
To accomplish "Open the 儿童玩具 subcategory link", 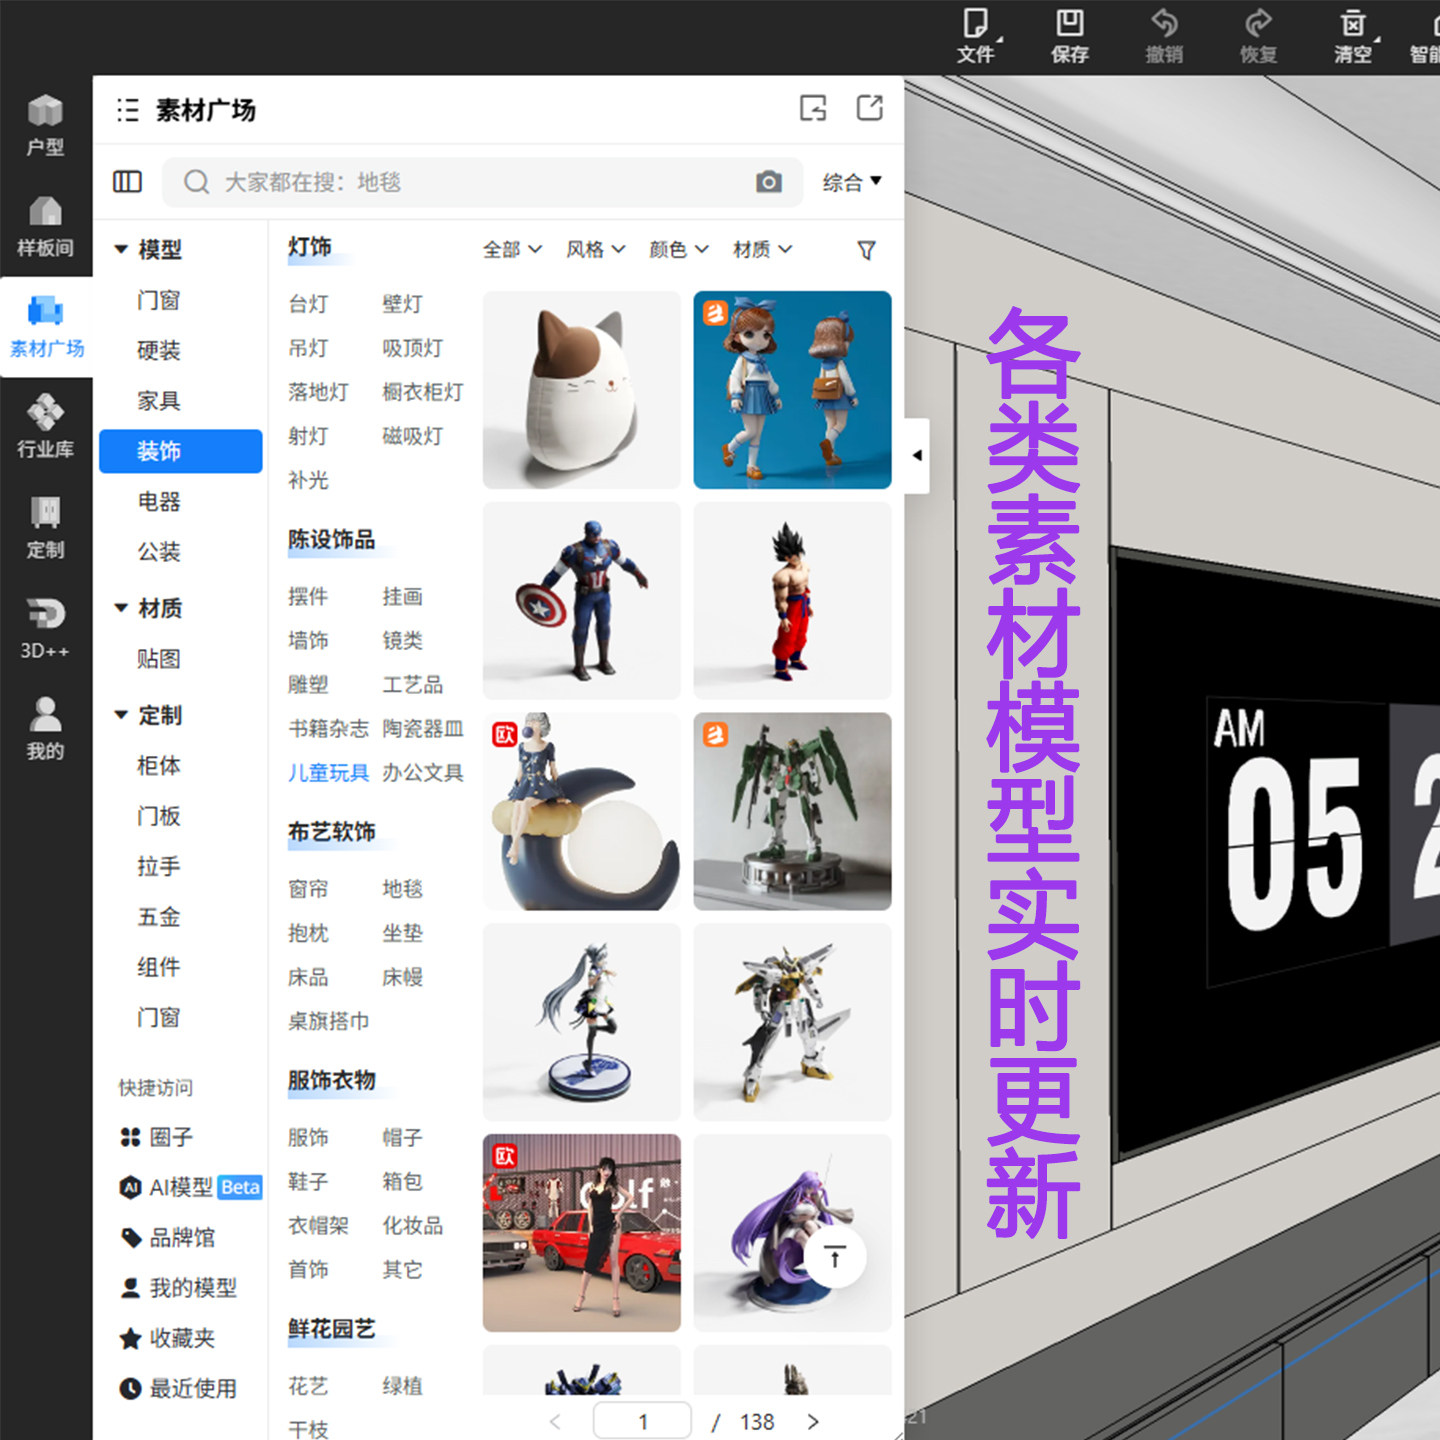I will click(x=328, y=772).
